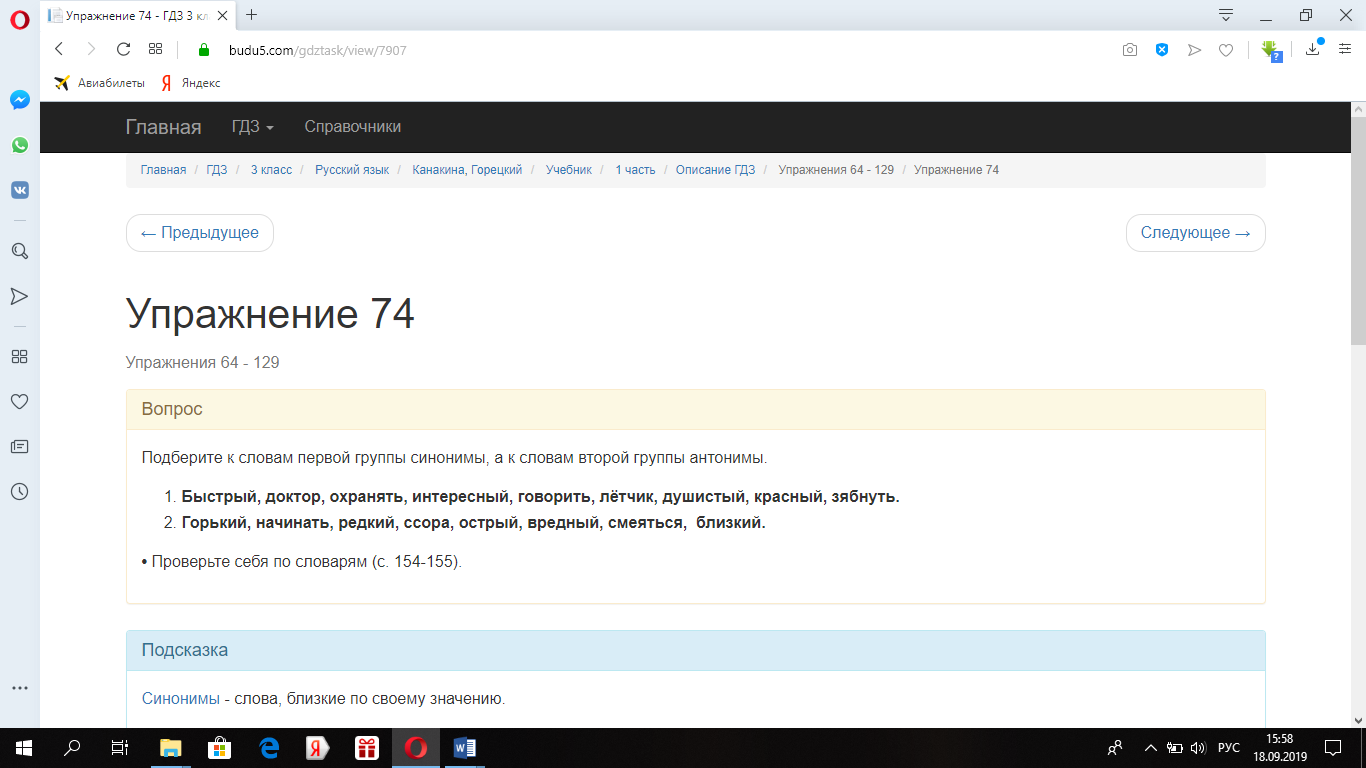Open start page grid icon near address bar
1366x768 pixels.
(x=155, y=49)
